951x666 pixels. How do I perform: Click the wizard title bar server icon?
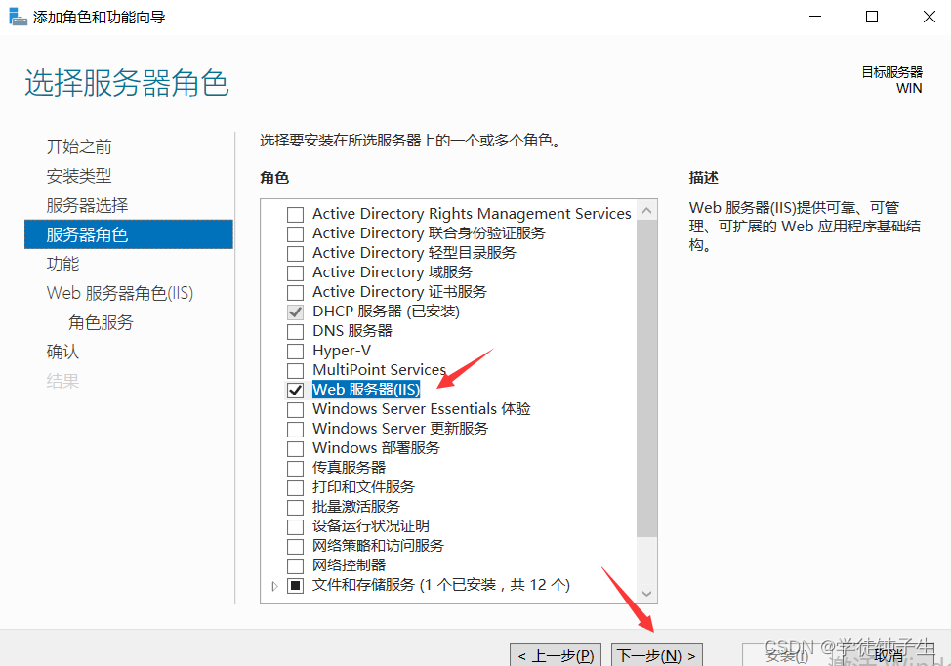point(18,16)
